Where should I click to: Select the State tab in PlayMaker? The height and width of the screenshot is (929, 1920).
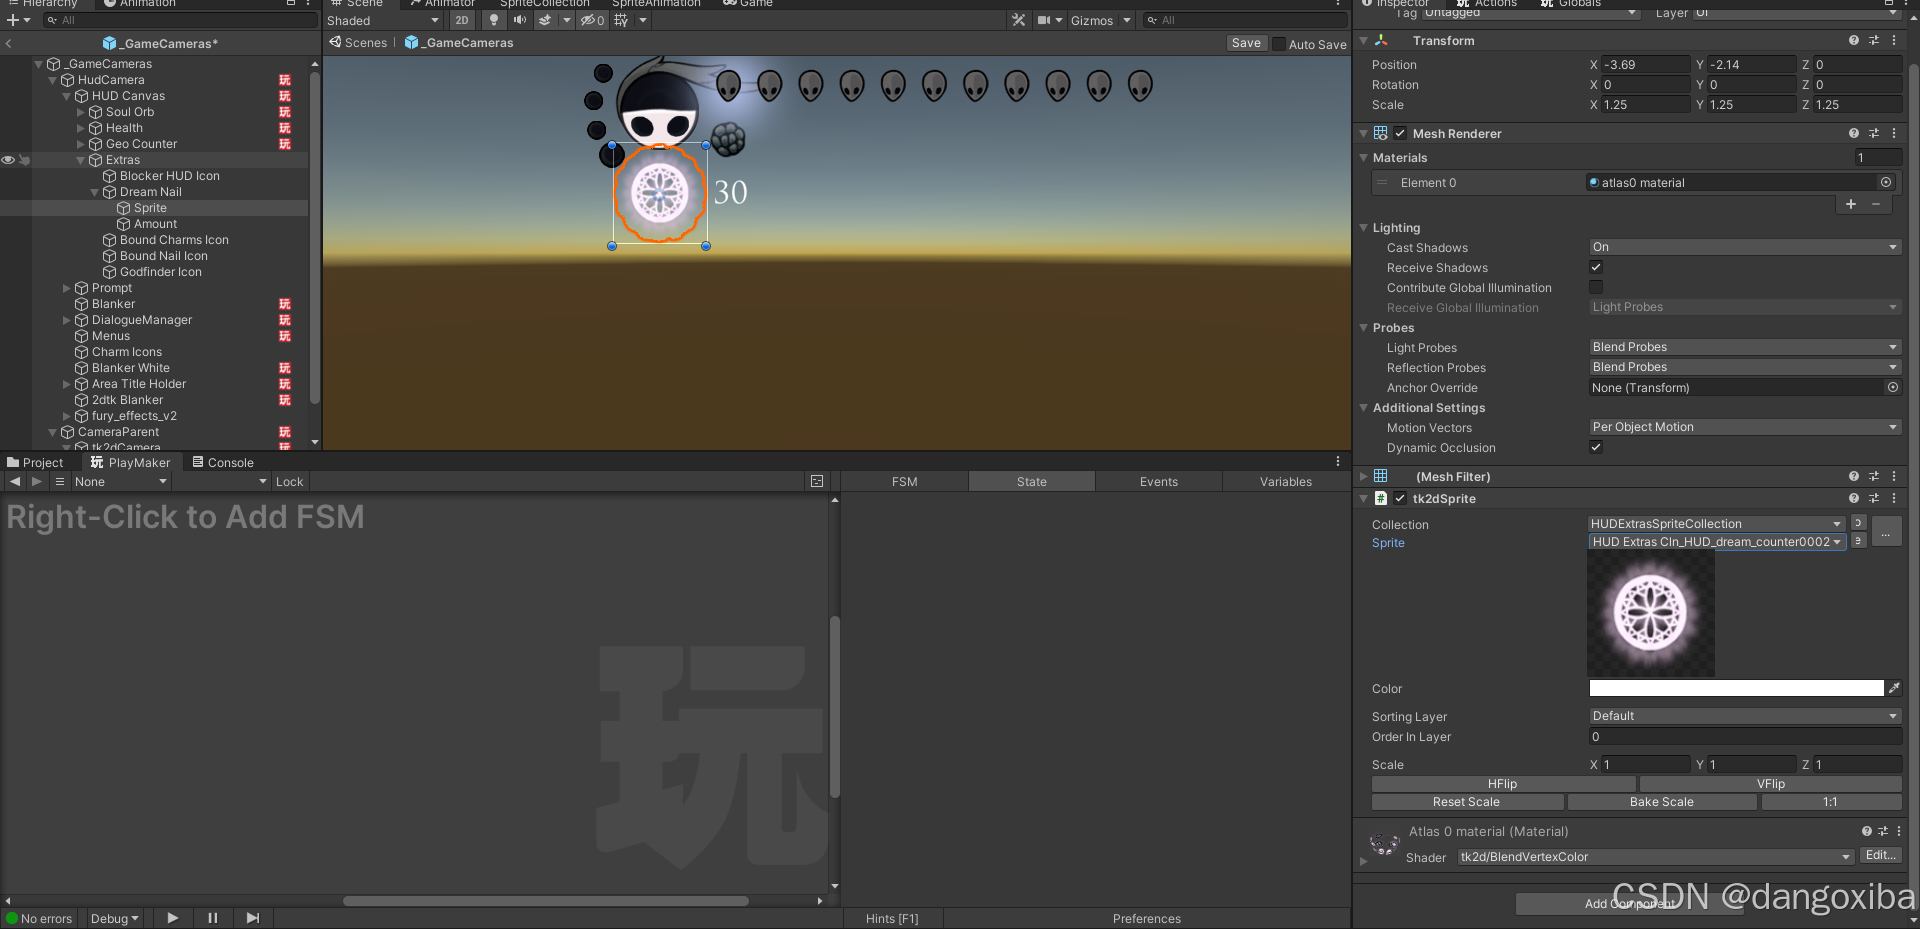pos(1031,481)
